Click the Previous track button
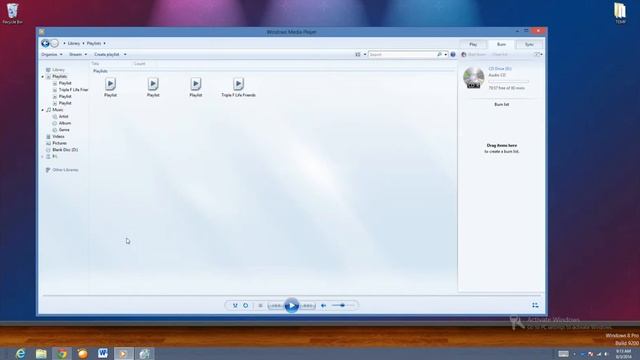Viewport: 640px width, 360px height. pyautogui.click(x=275, y=305)
